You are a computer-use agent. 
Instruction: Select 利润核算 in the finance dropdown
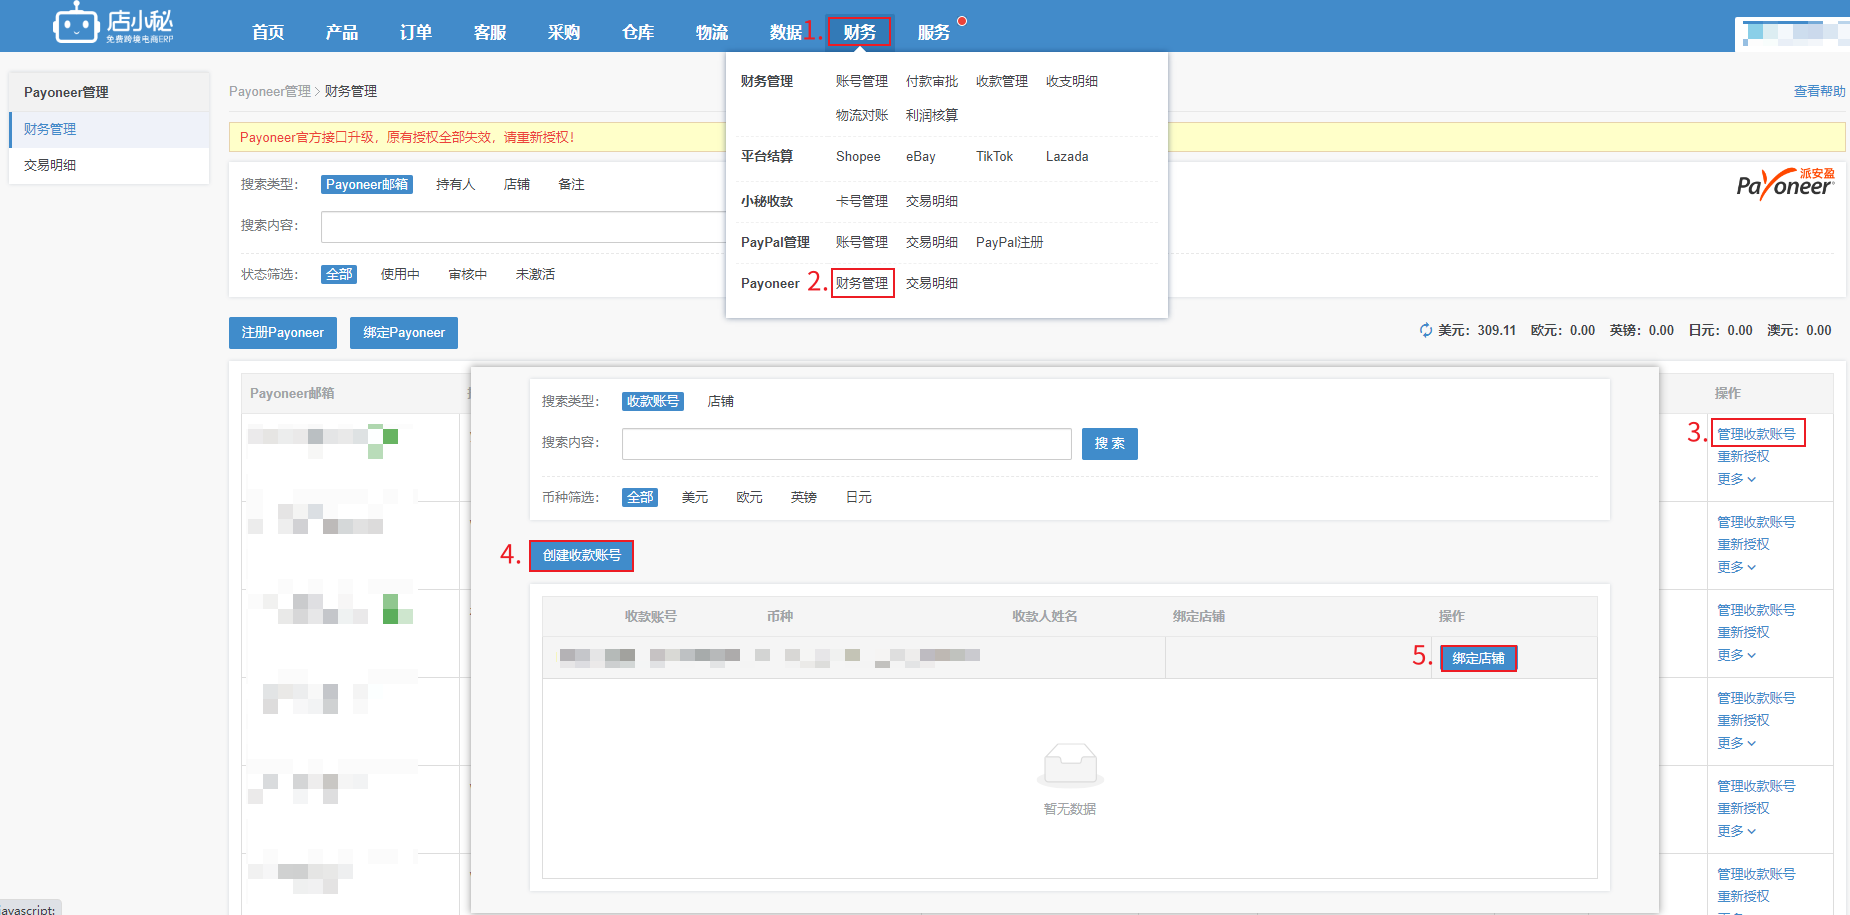pyautogui.click(x=932, y=115)
